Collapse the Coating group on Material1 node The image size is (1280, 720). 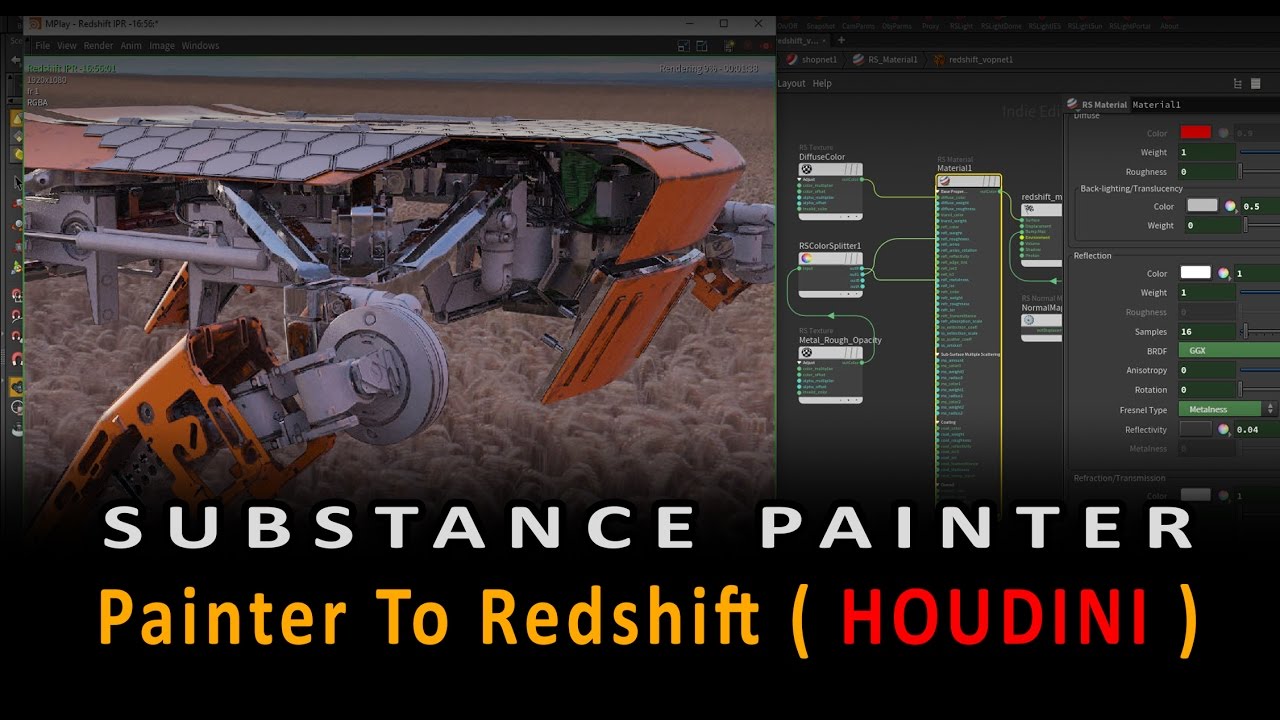[x=939, y=422]
